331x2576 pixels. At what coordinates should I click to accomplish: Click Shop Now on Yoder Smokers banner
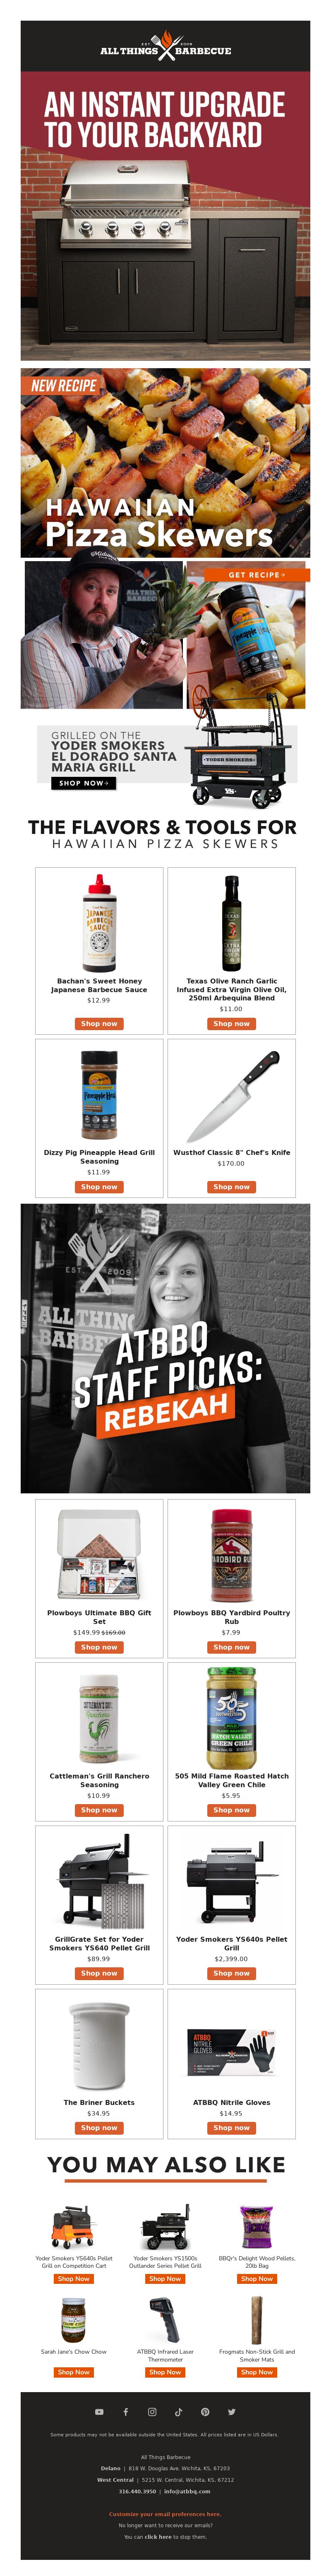84,783
